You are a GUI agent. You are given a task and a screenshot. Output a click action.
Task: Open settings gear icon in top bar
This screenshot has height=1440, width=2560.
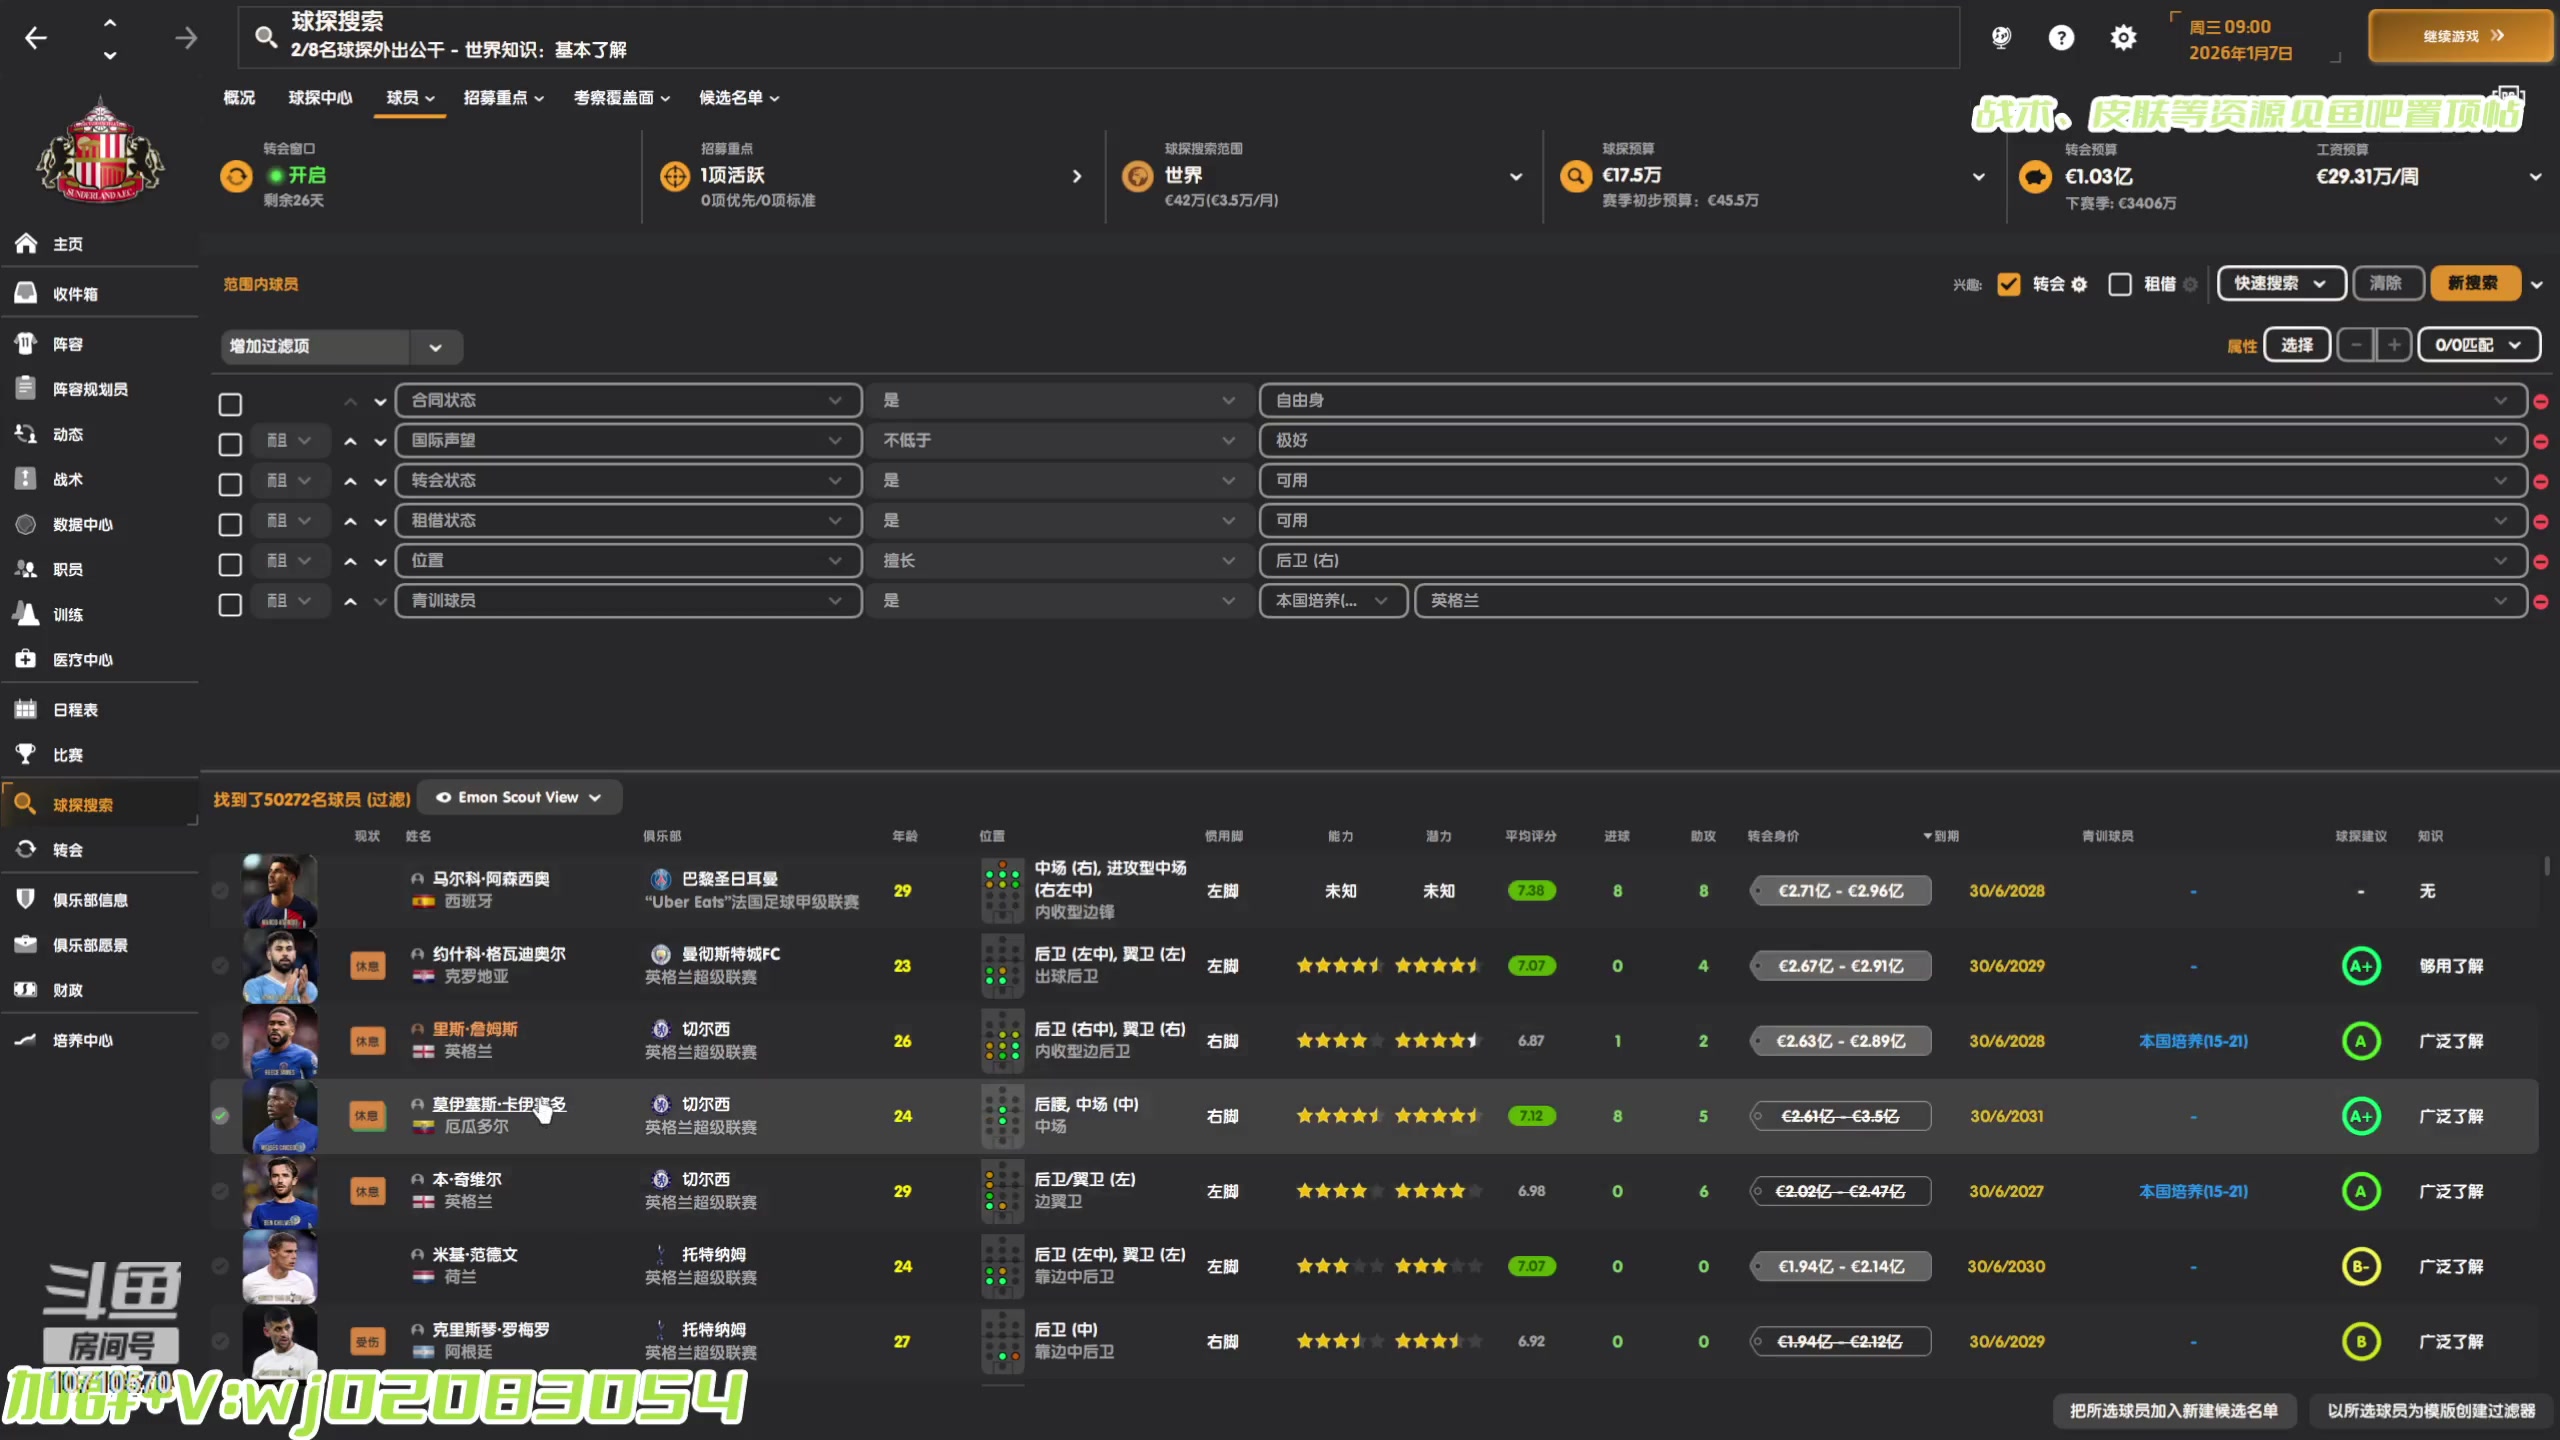(2123, 37)
